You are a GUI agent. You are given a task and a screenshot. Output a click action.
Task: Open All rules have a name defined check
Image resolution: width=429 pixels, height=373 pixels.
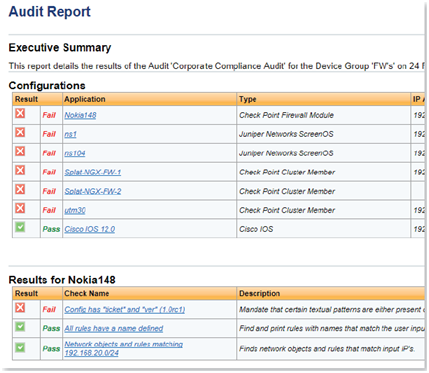tap(114, 329)
